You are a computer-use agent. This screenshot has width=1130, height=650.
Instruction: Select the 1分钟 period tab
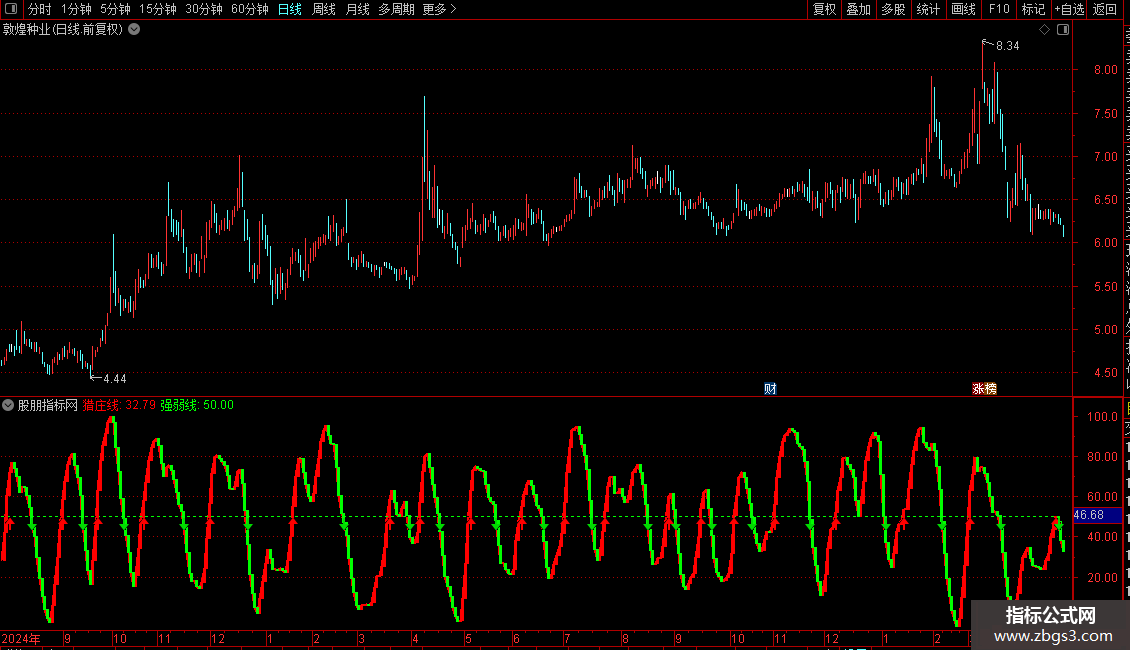point(76,9)
